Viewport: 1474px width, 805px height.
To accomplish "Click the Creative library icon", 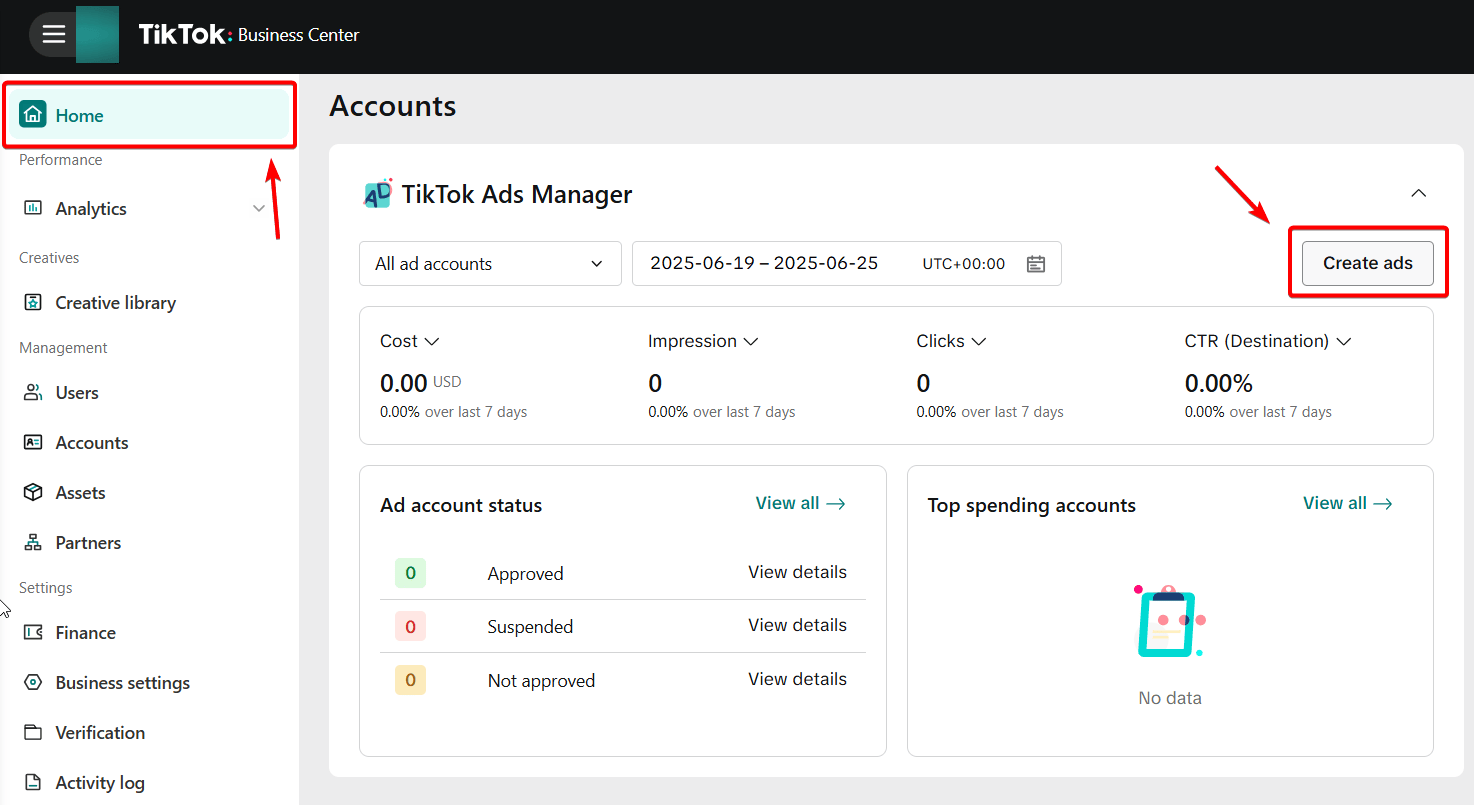I will [33, 302].
